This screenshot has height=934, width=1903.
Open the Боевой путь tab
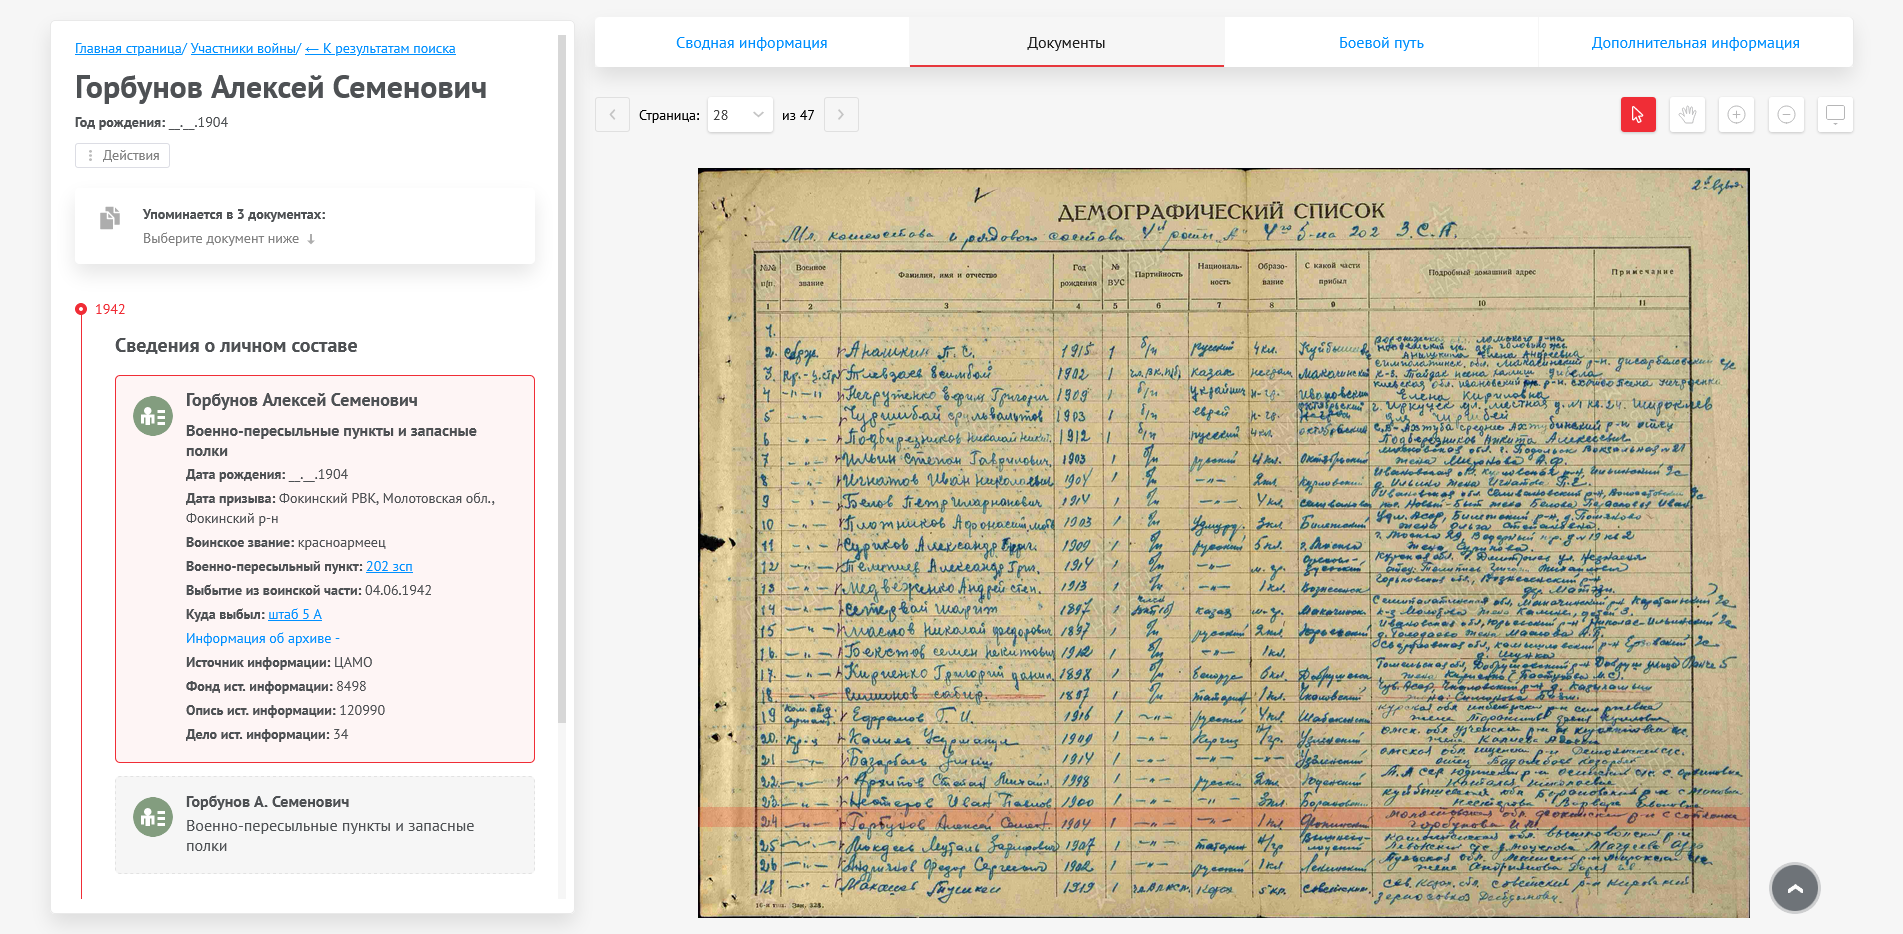[1380, 43]
